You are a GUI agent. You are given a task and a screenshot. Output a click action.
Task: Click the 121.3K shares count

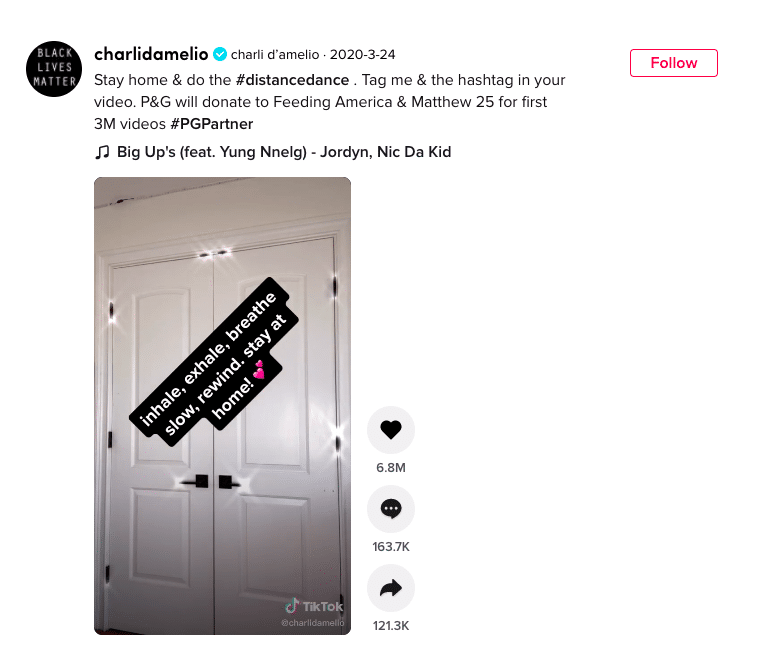(x=391, y=626)
